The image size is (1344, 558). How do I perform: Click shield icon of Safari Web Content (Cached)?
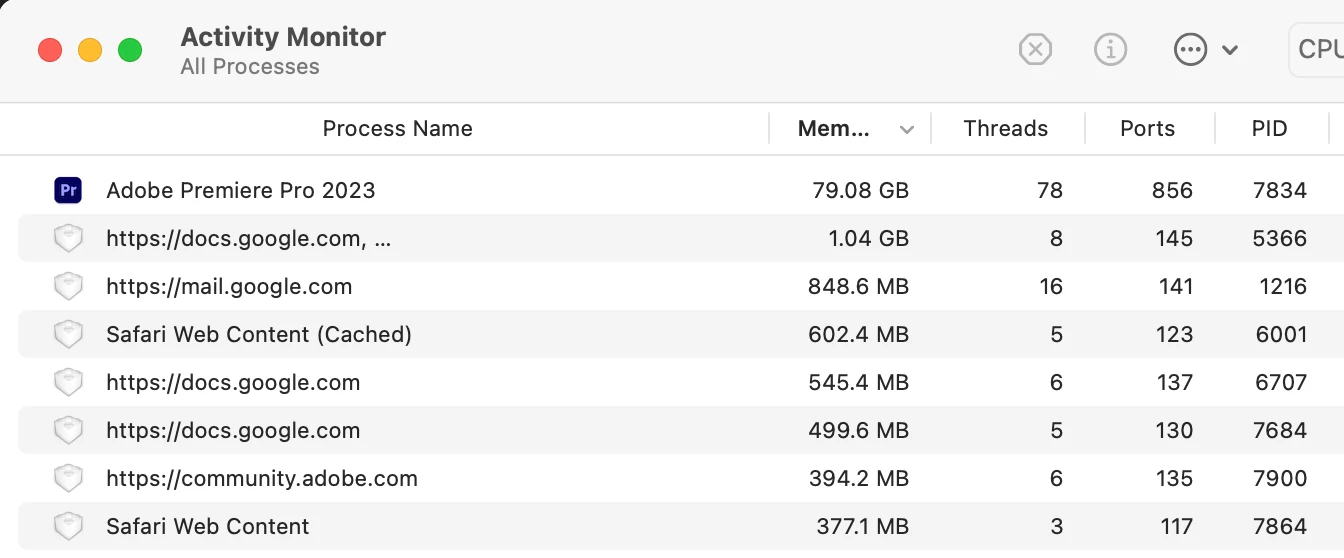67,335
